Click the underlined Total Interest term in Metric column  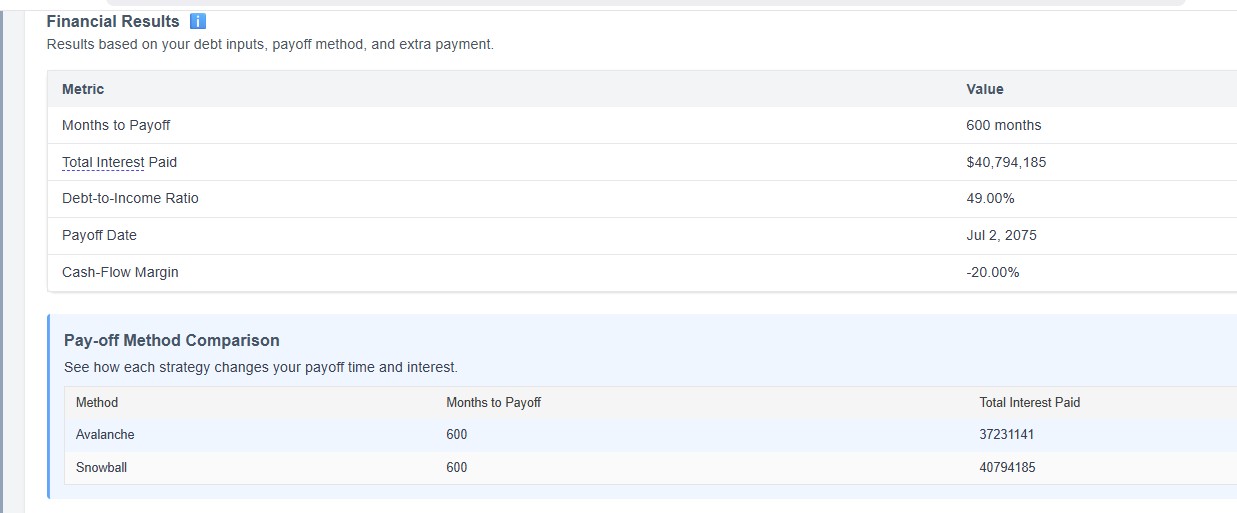click(103, 162)
